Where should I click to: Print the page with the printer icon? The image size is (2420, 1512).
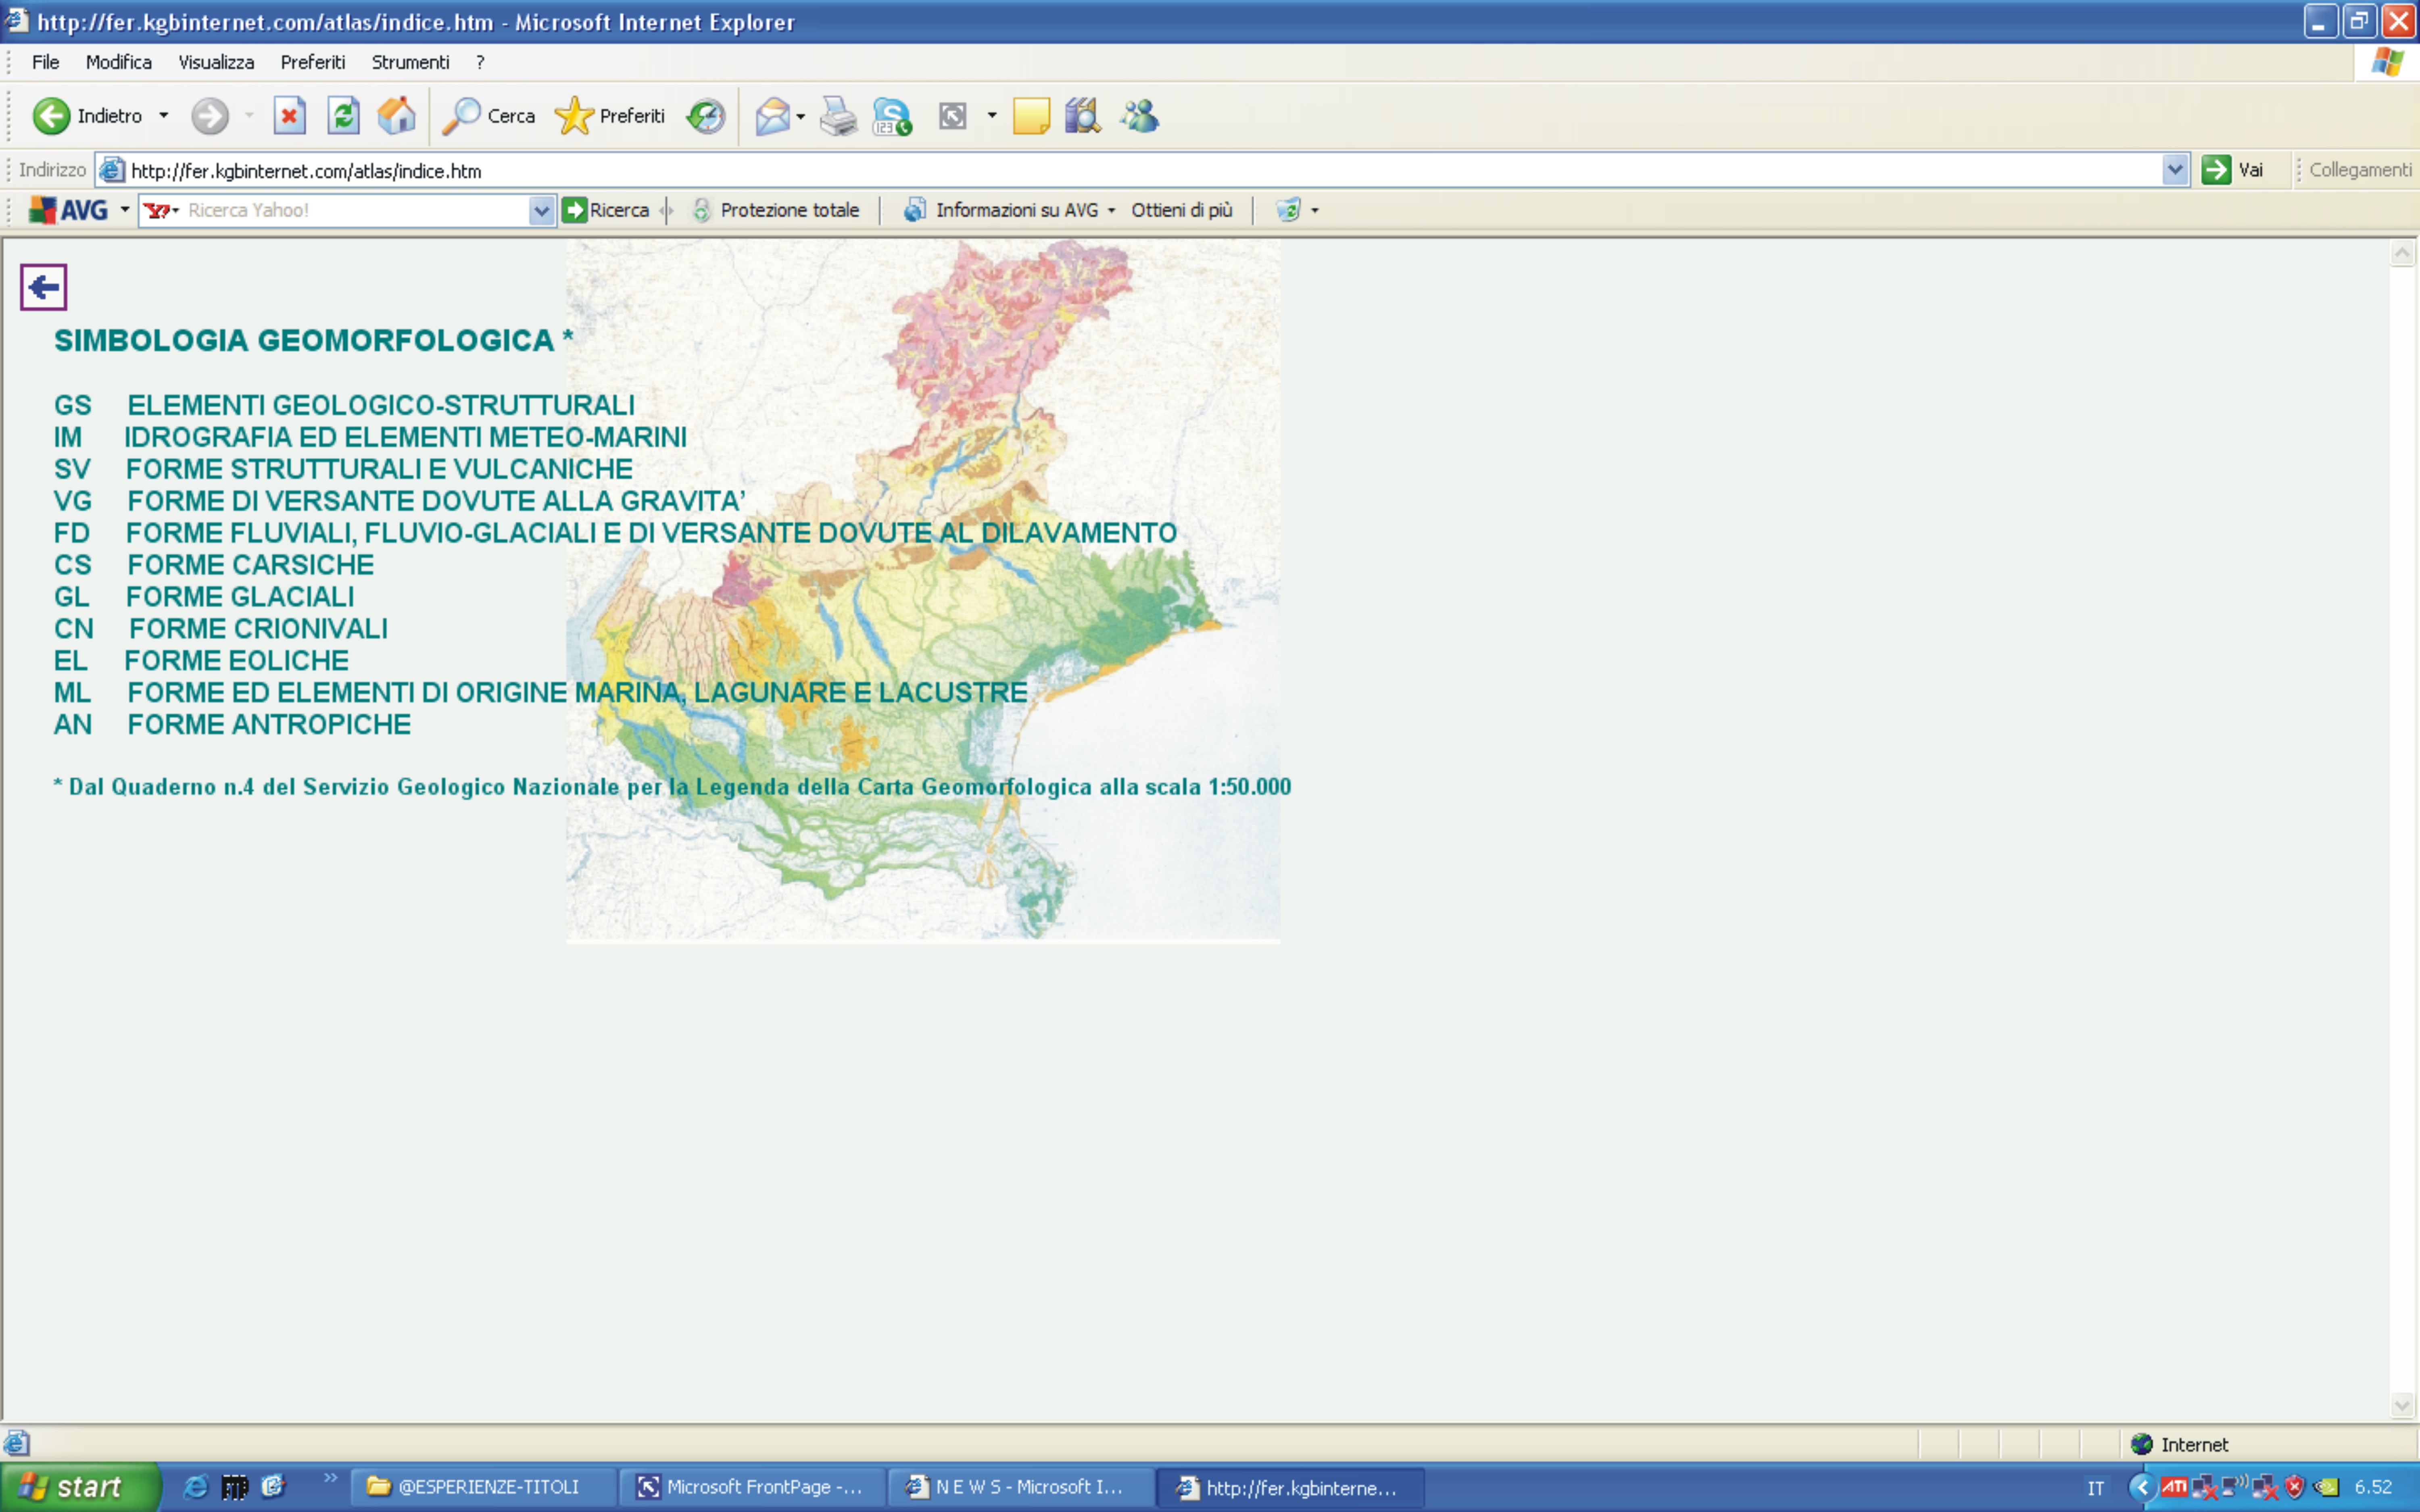[x=838, y=116]
